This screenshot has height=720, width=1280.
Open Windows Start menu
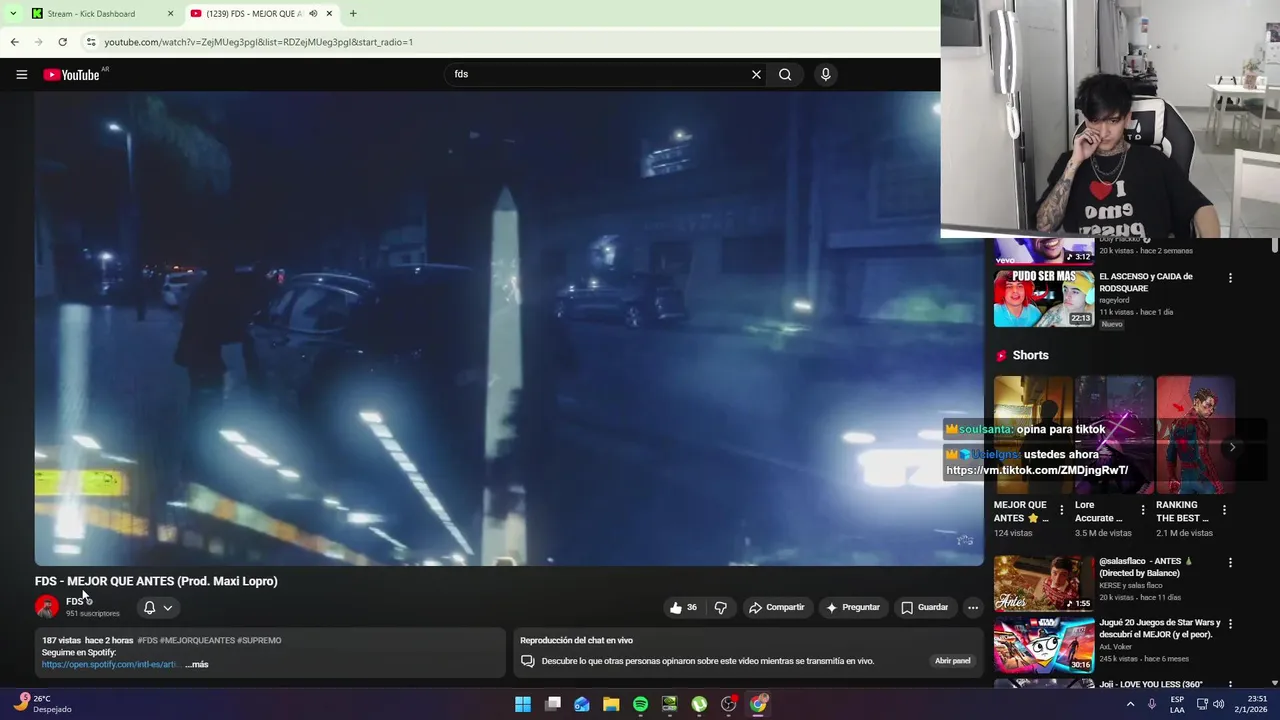click(523, 704)
